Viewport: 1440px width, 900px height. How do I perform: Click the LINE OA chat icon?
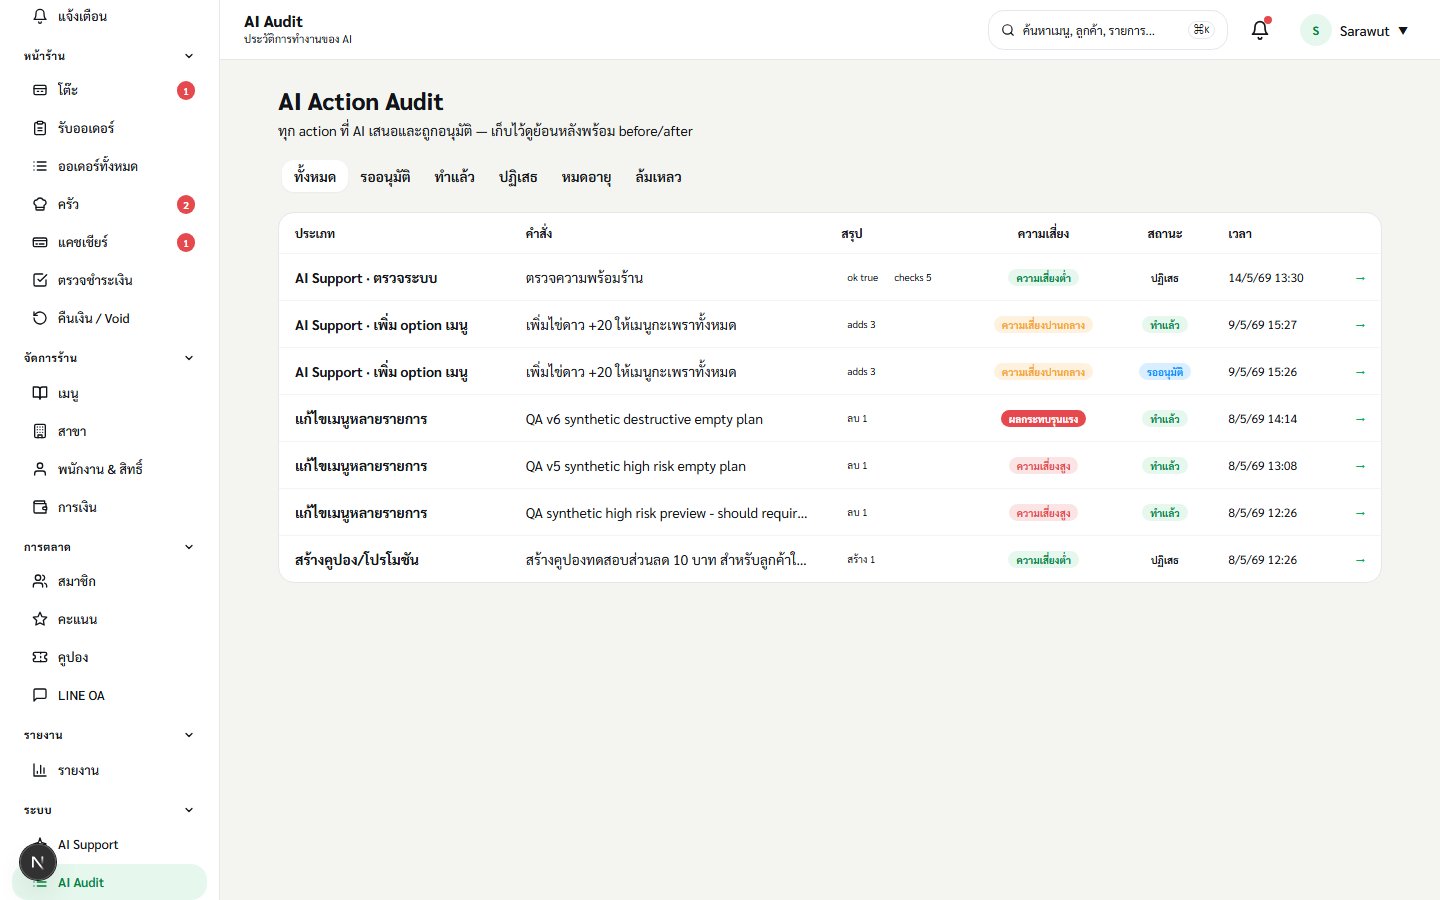pos(40,695)
